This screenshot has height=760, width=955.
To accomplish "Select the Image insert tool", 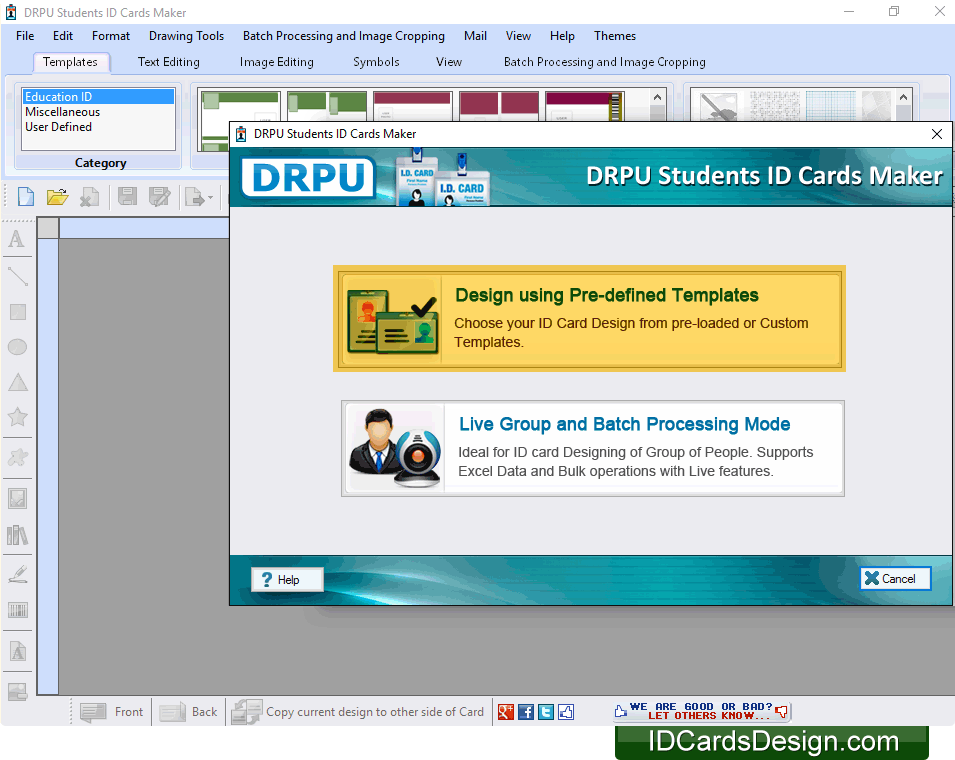I will coord(18,499).
